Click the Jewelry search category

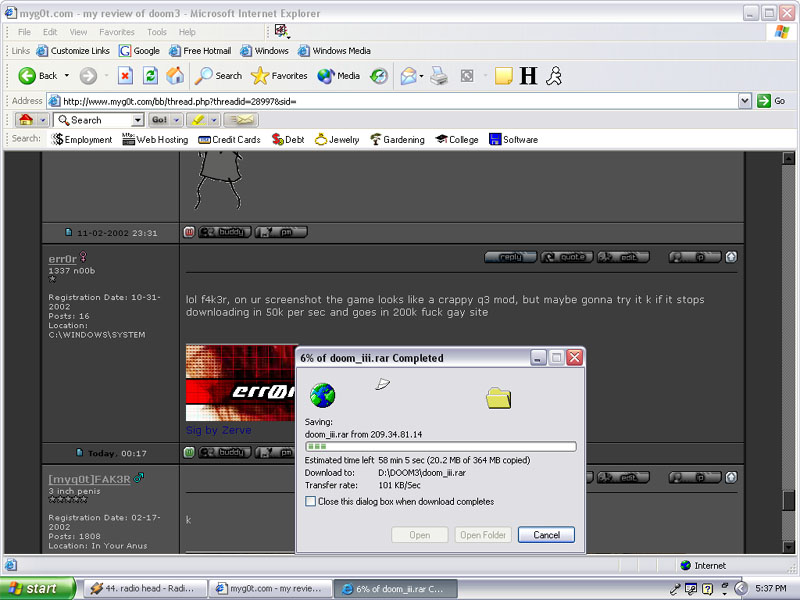tap(337, 139)
